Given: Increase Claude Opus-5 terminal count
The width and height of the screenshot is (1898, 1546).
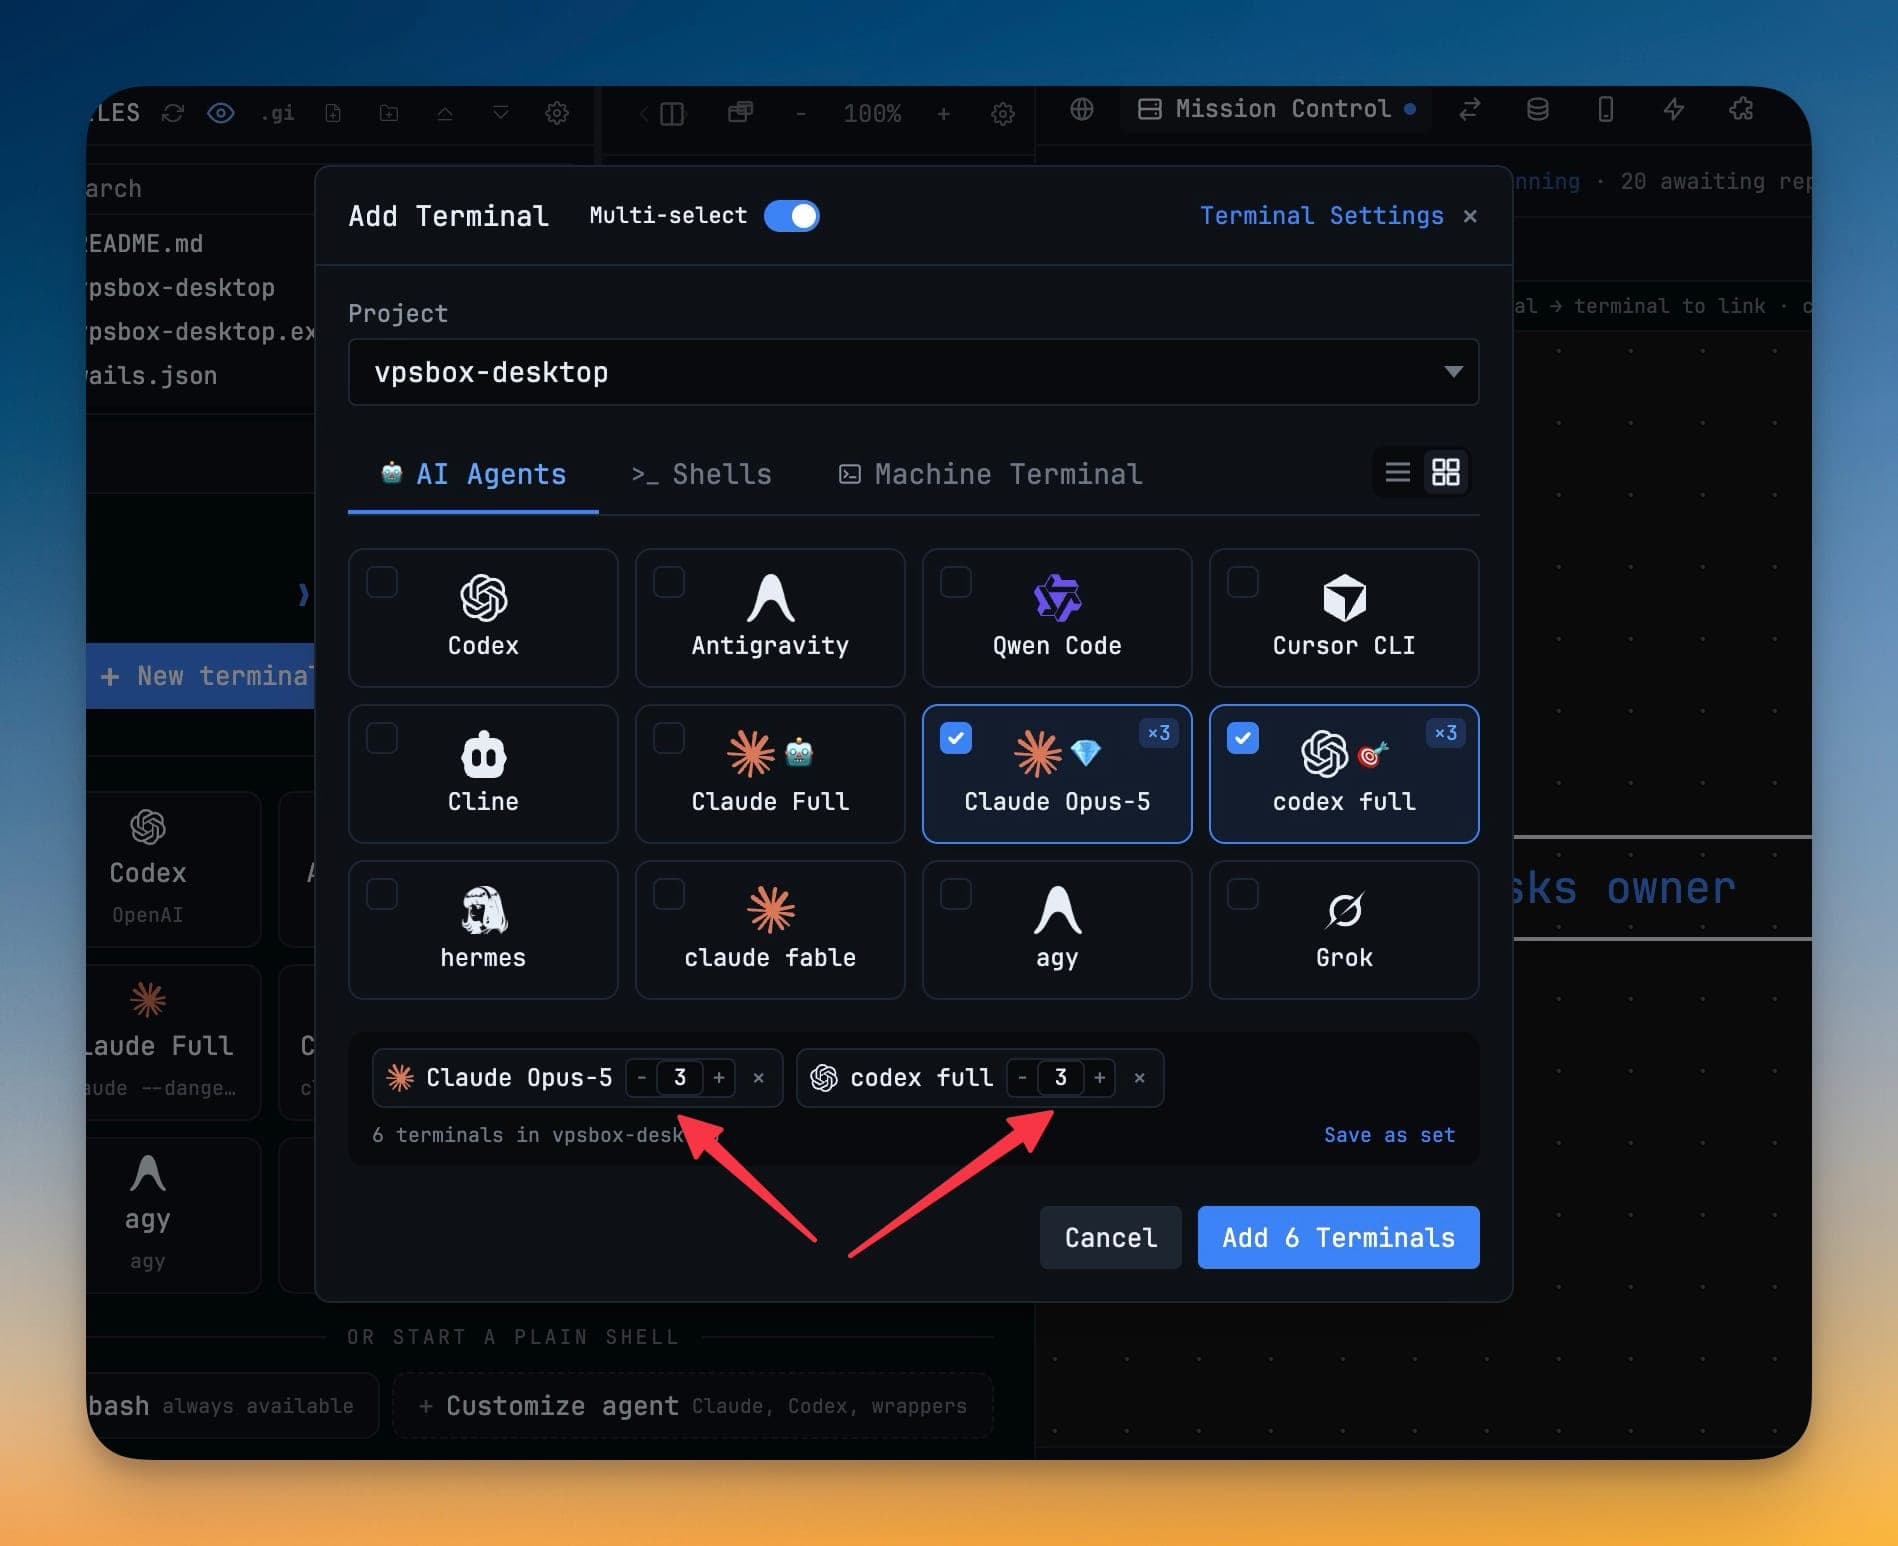Looking at the screenshot, I should [719, 1078].
